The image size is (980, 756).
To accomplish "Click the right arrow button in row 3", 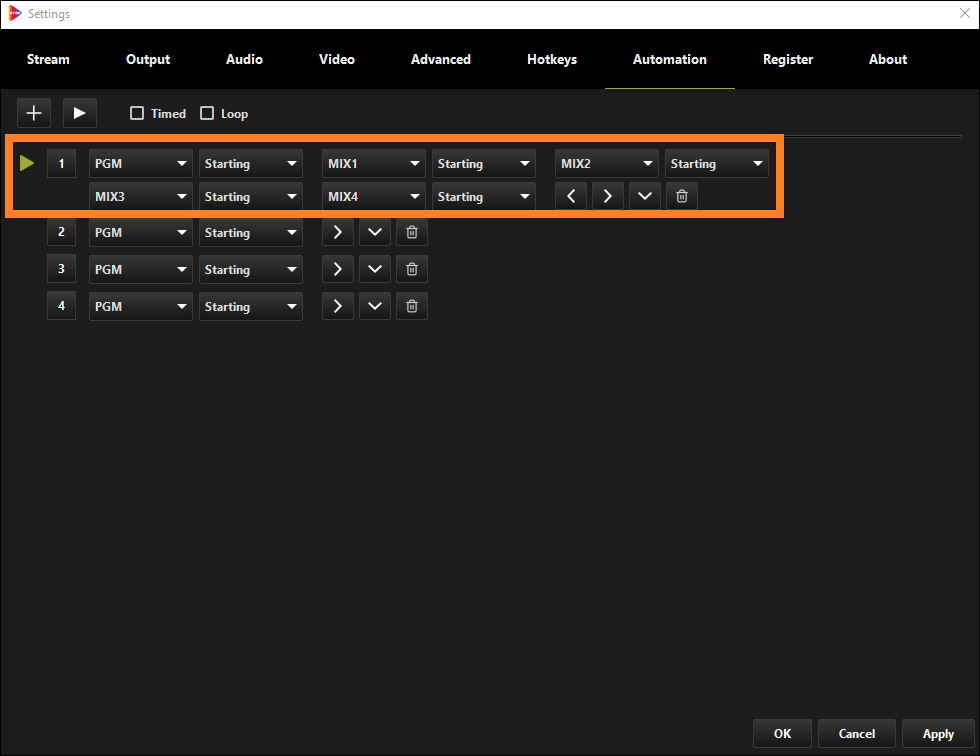I will click(337, 269).
